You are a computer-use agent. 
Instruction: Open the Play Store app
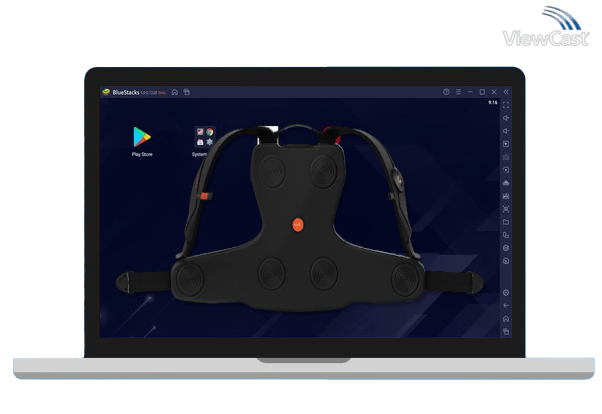142,137
